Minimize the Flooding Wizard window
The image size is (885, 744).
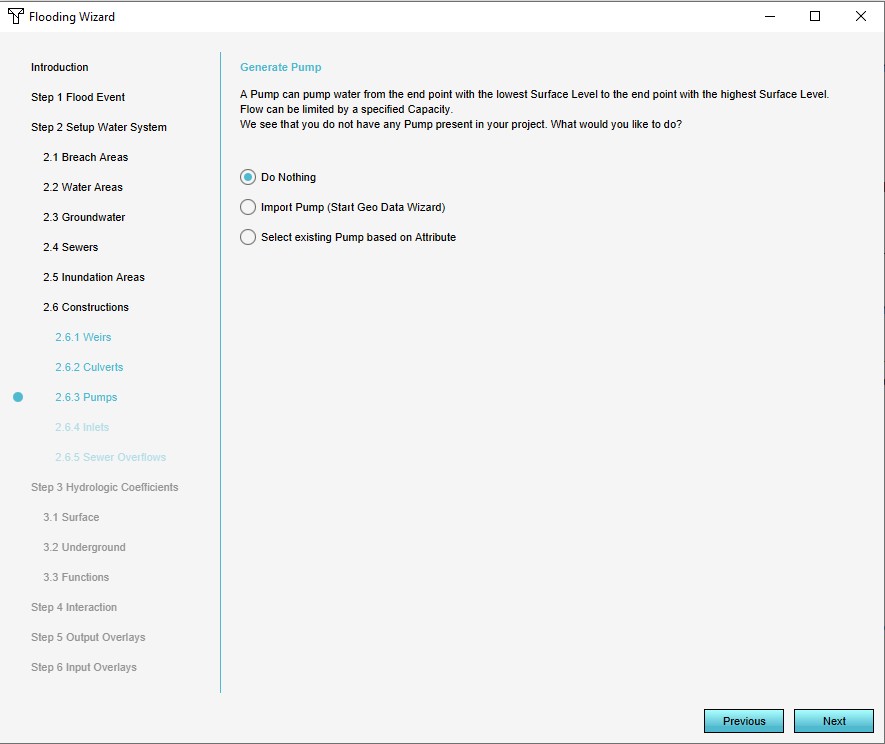[x=770, y=16]
